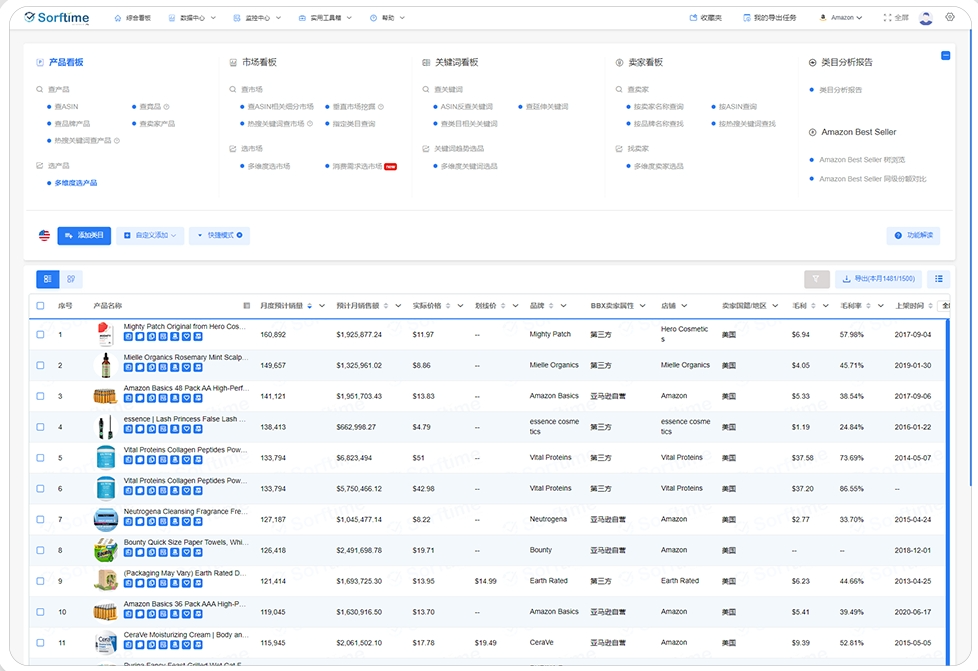
Task: Tick the checkbox for row 5 Vital Proteins
Action: 41,458
